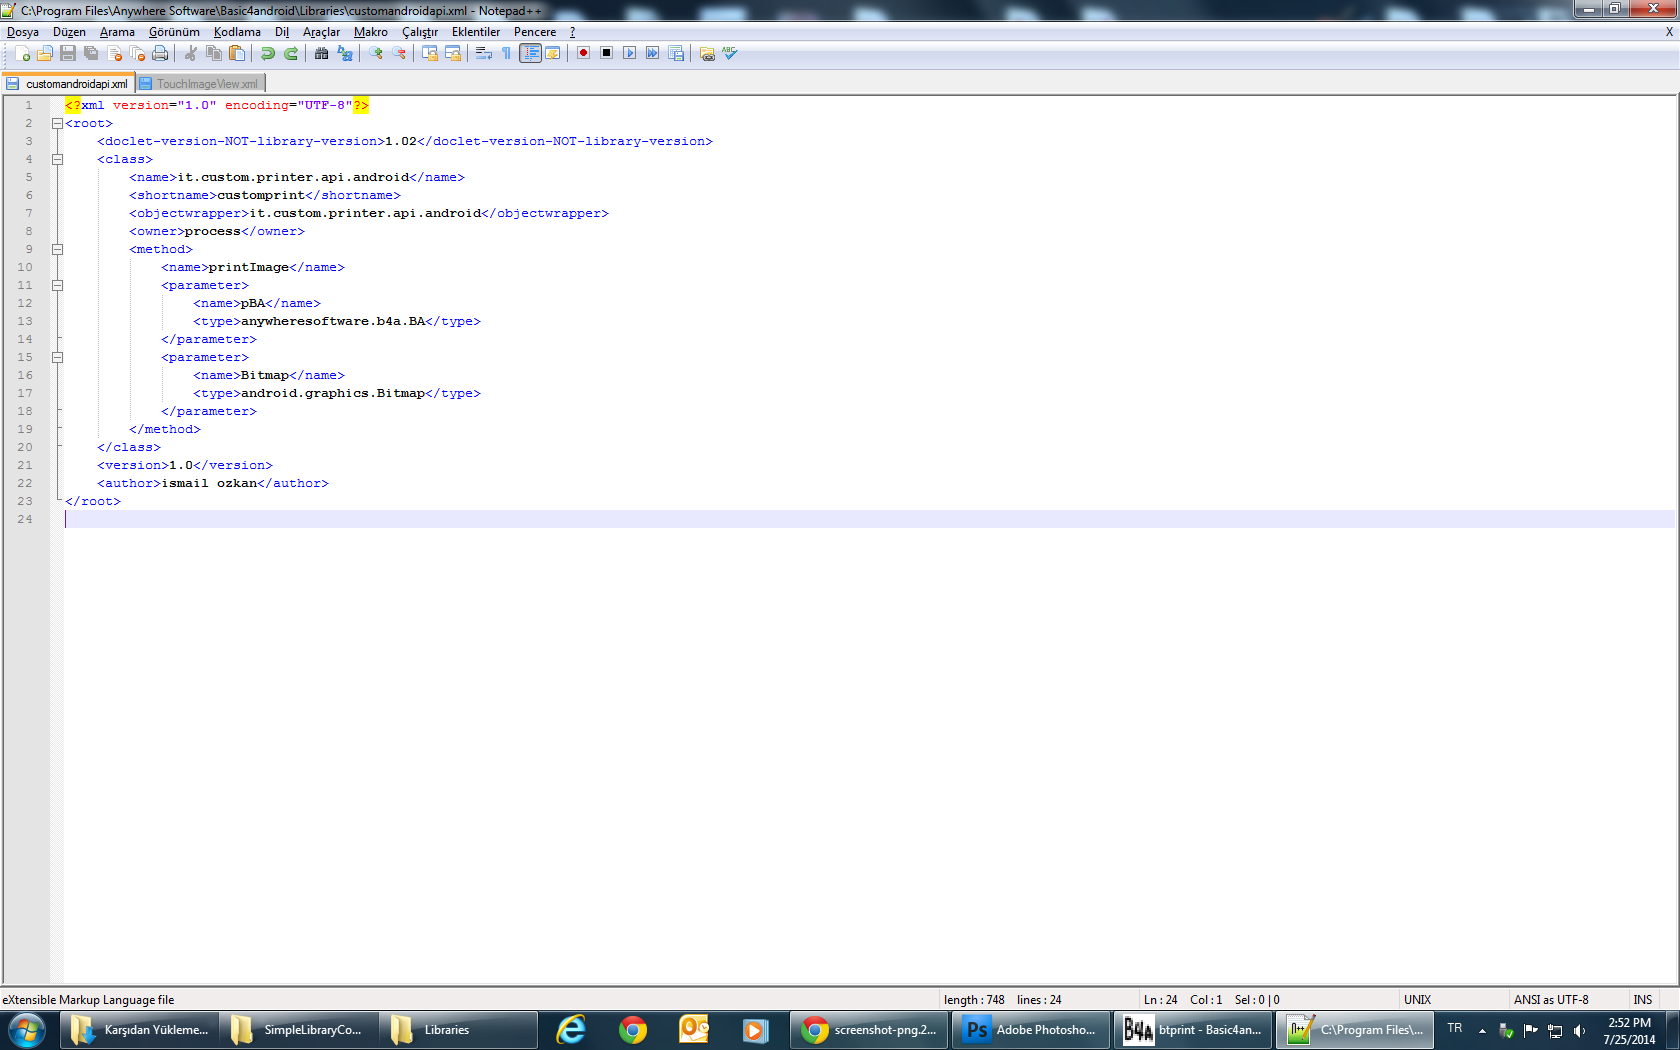
Task: Open SimpleLibraryCo... folder taskbar button
Action: [298, 1030]
